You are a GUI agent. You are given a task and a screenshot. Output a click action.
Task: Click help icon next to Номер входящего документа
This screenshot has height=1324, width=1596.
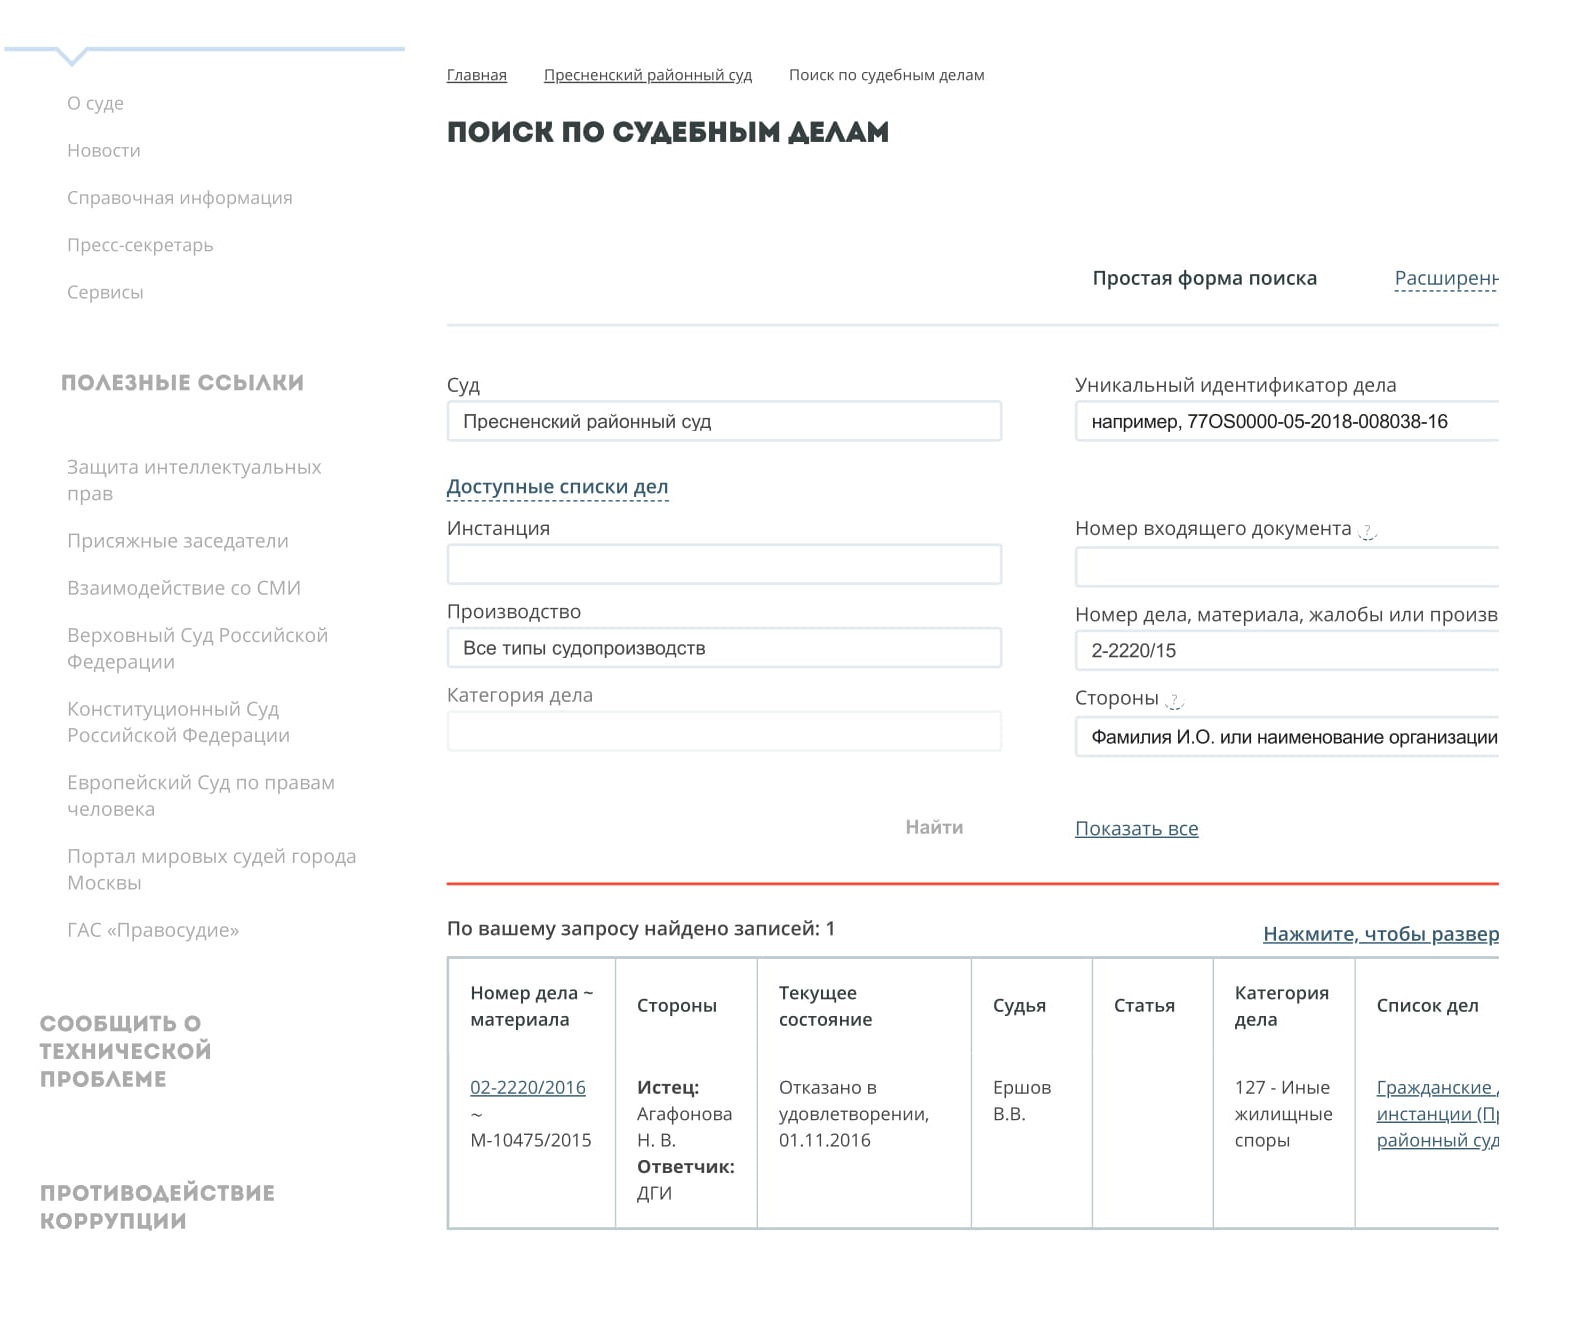[x=1367, y=533]
